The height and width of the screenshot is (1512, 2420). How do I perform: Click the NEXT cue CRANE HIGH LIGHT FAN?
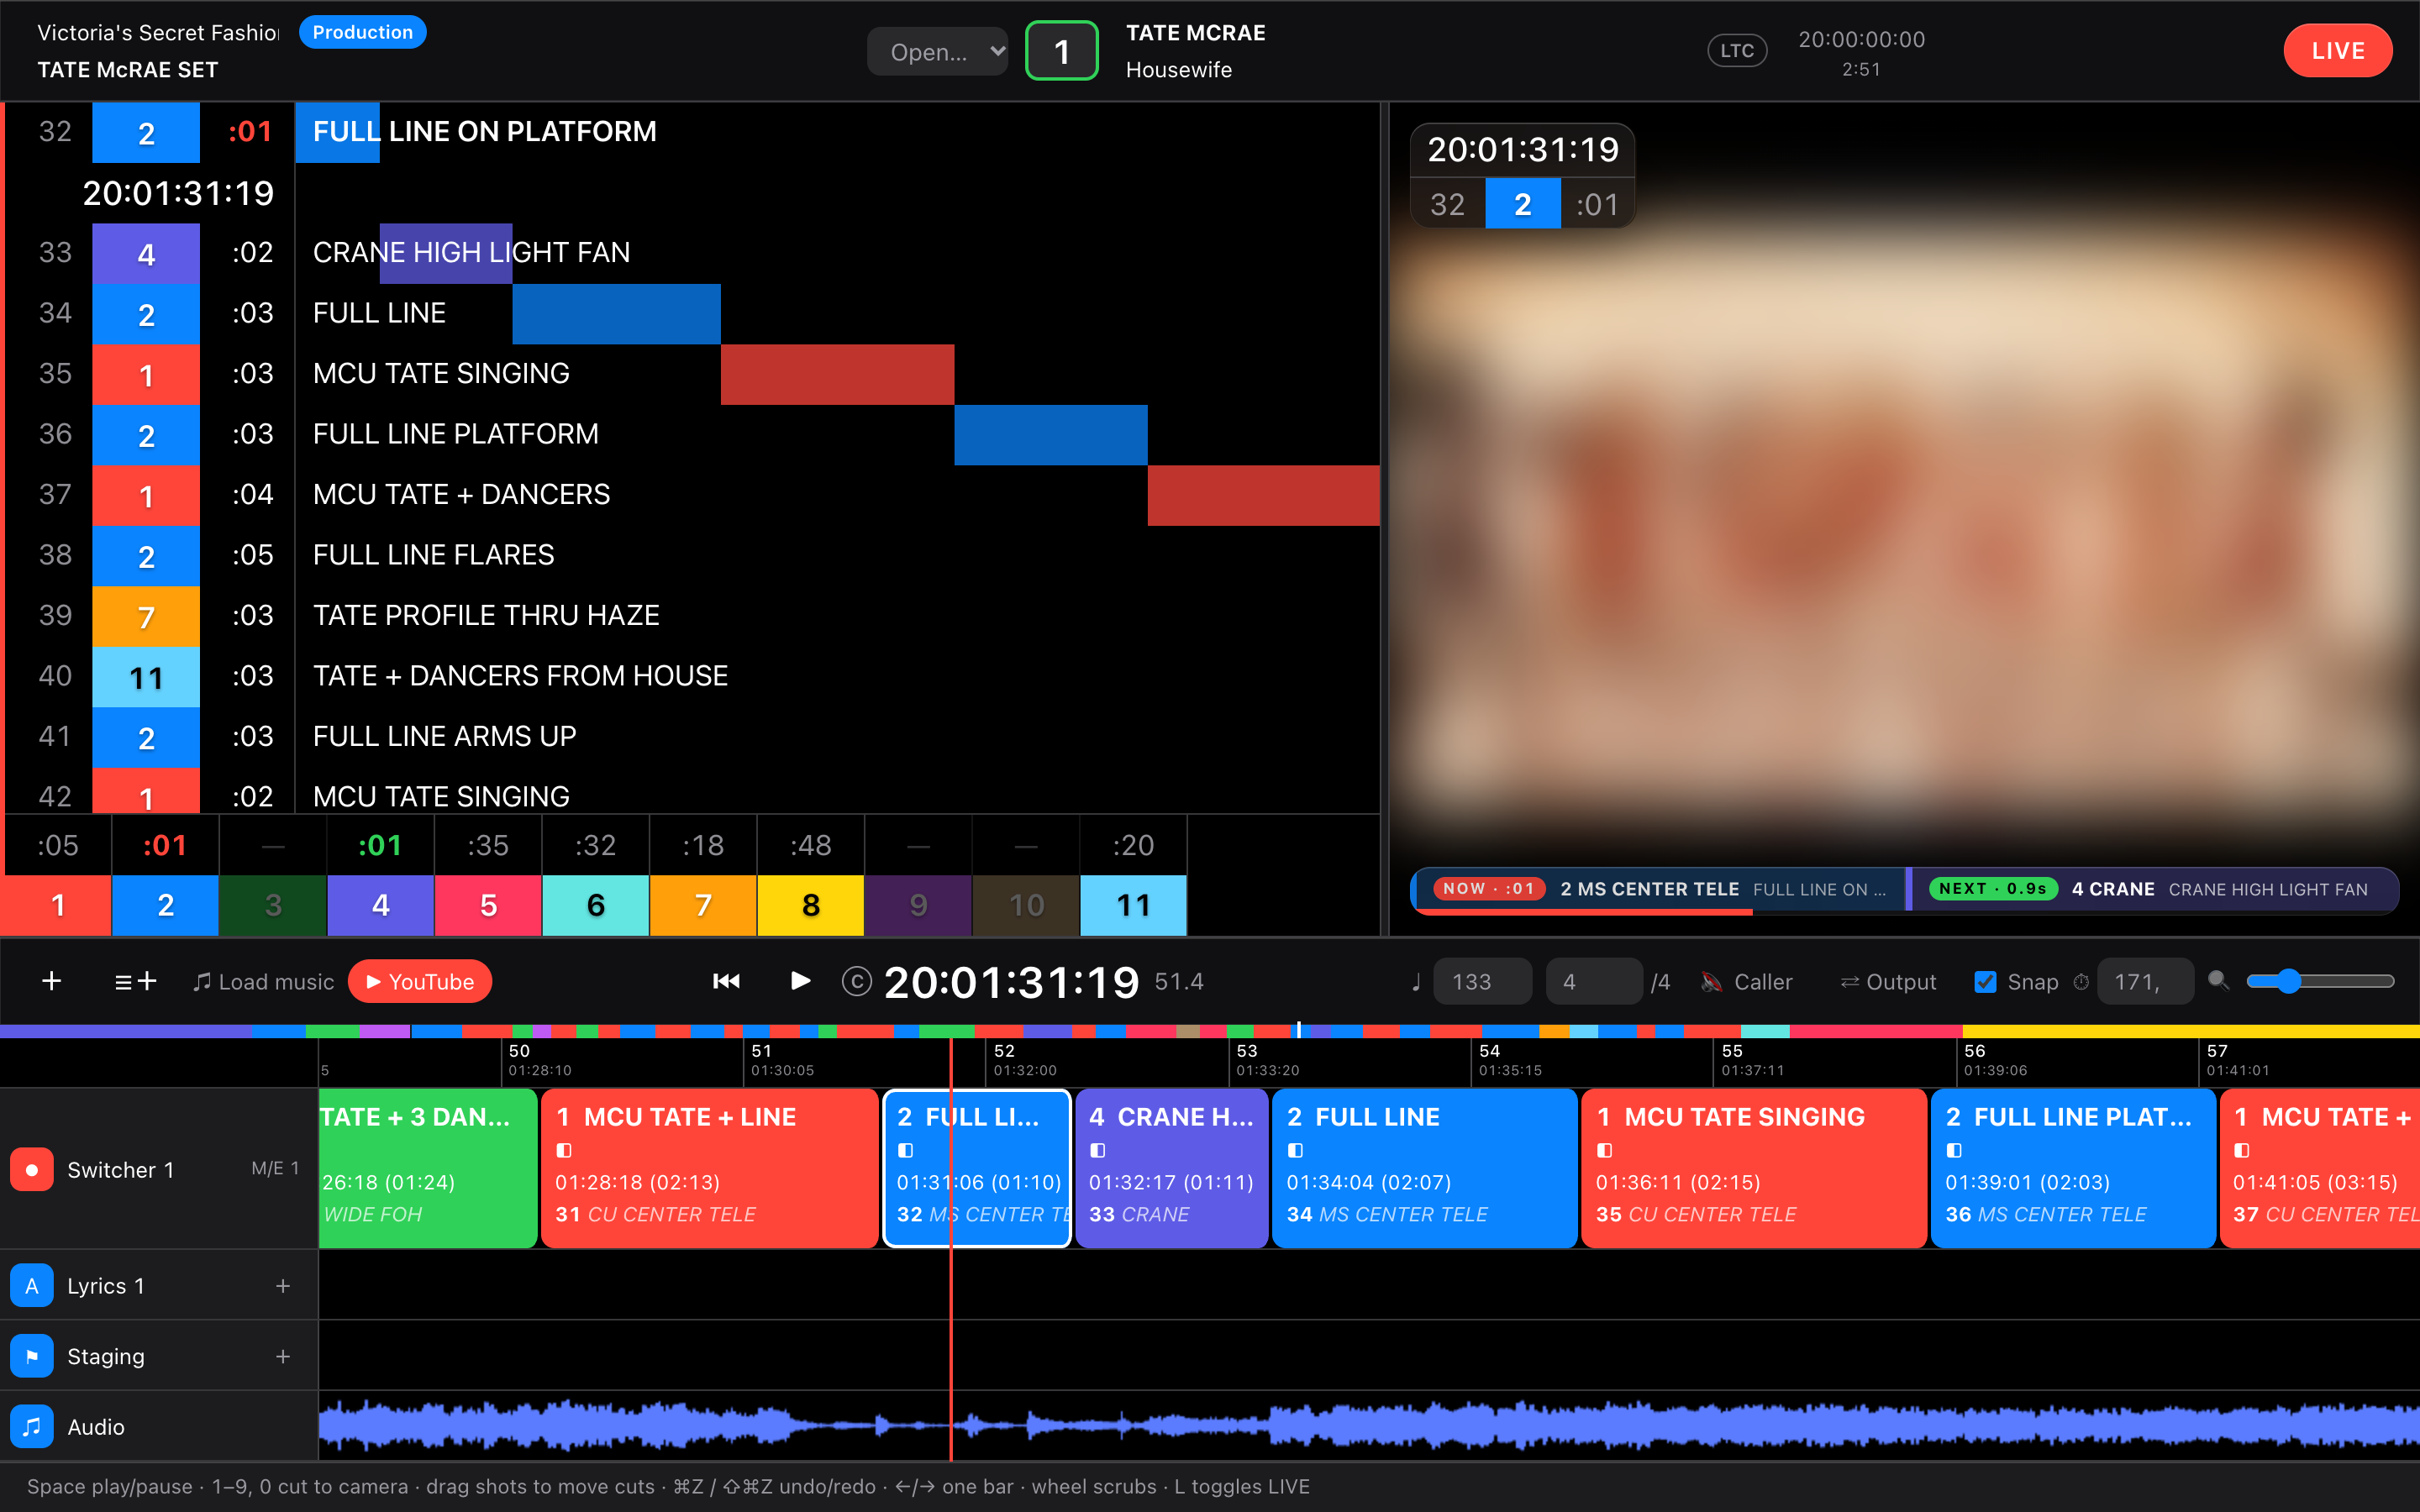[2153, 889]
